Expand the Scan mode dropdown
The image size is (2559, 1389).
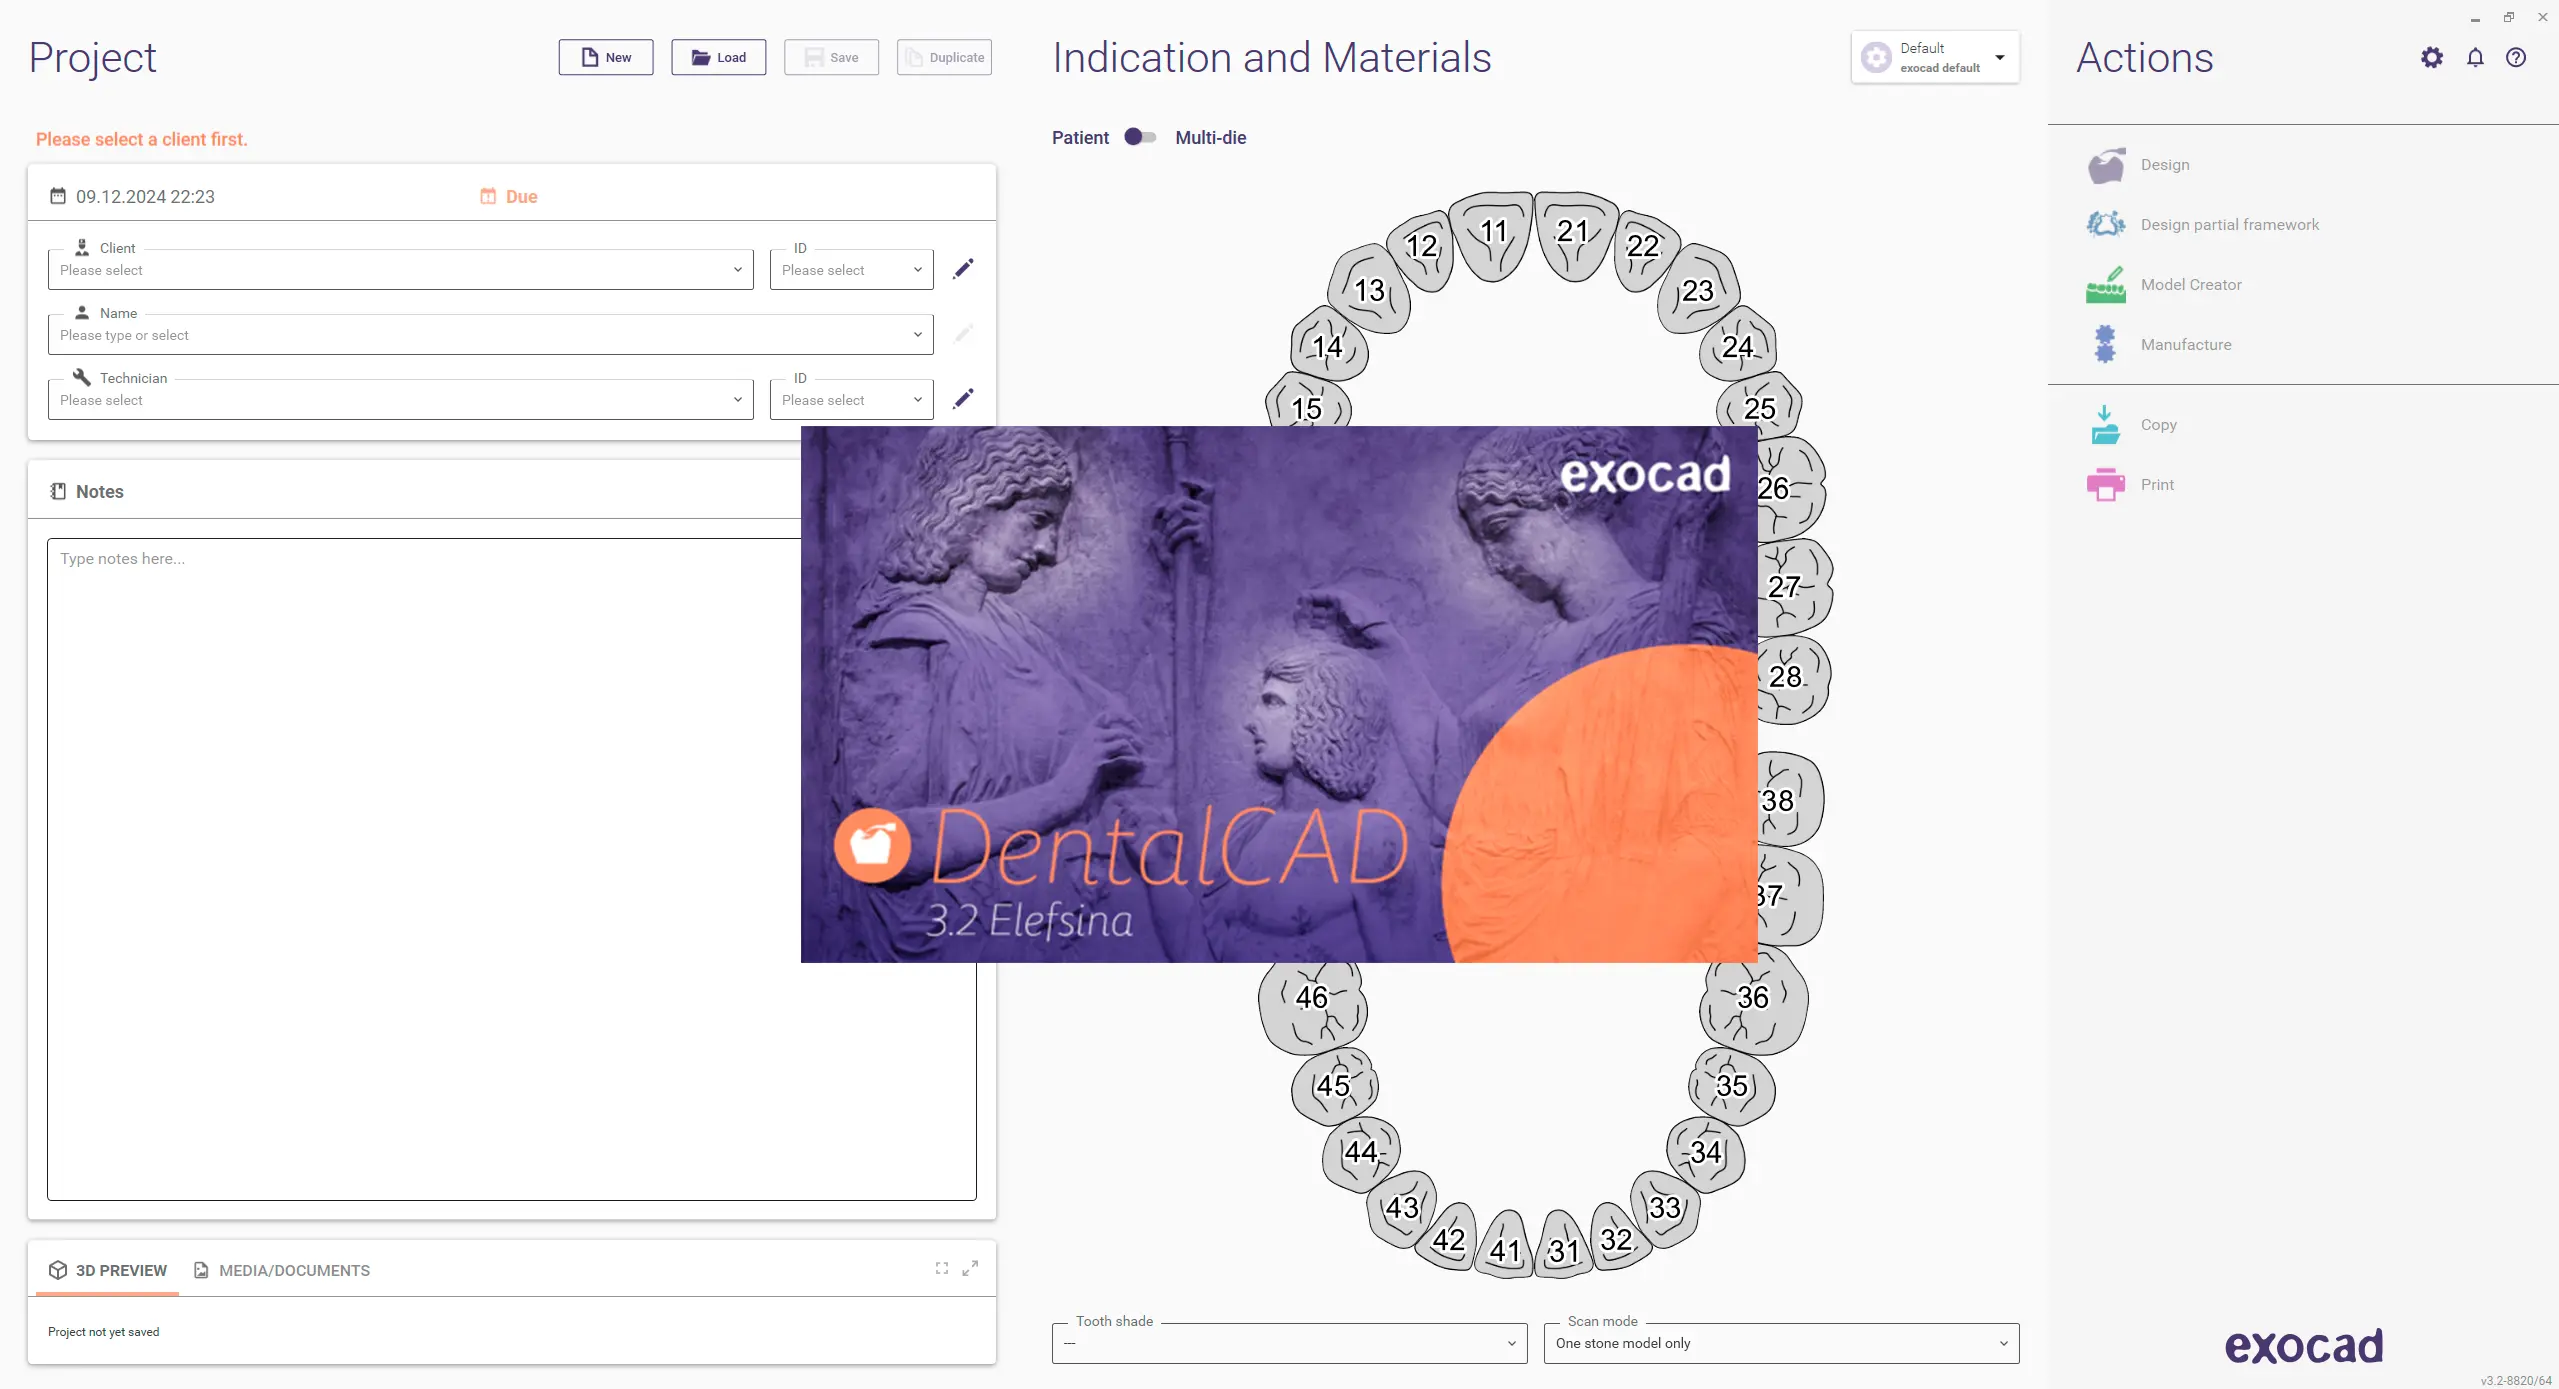1781,1343
